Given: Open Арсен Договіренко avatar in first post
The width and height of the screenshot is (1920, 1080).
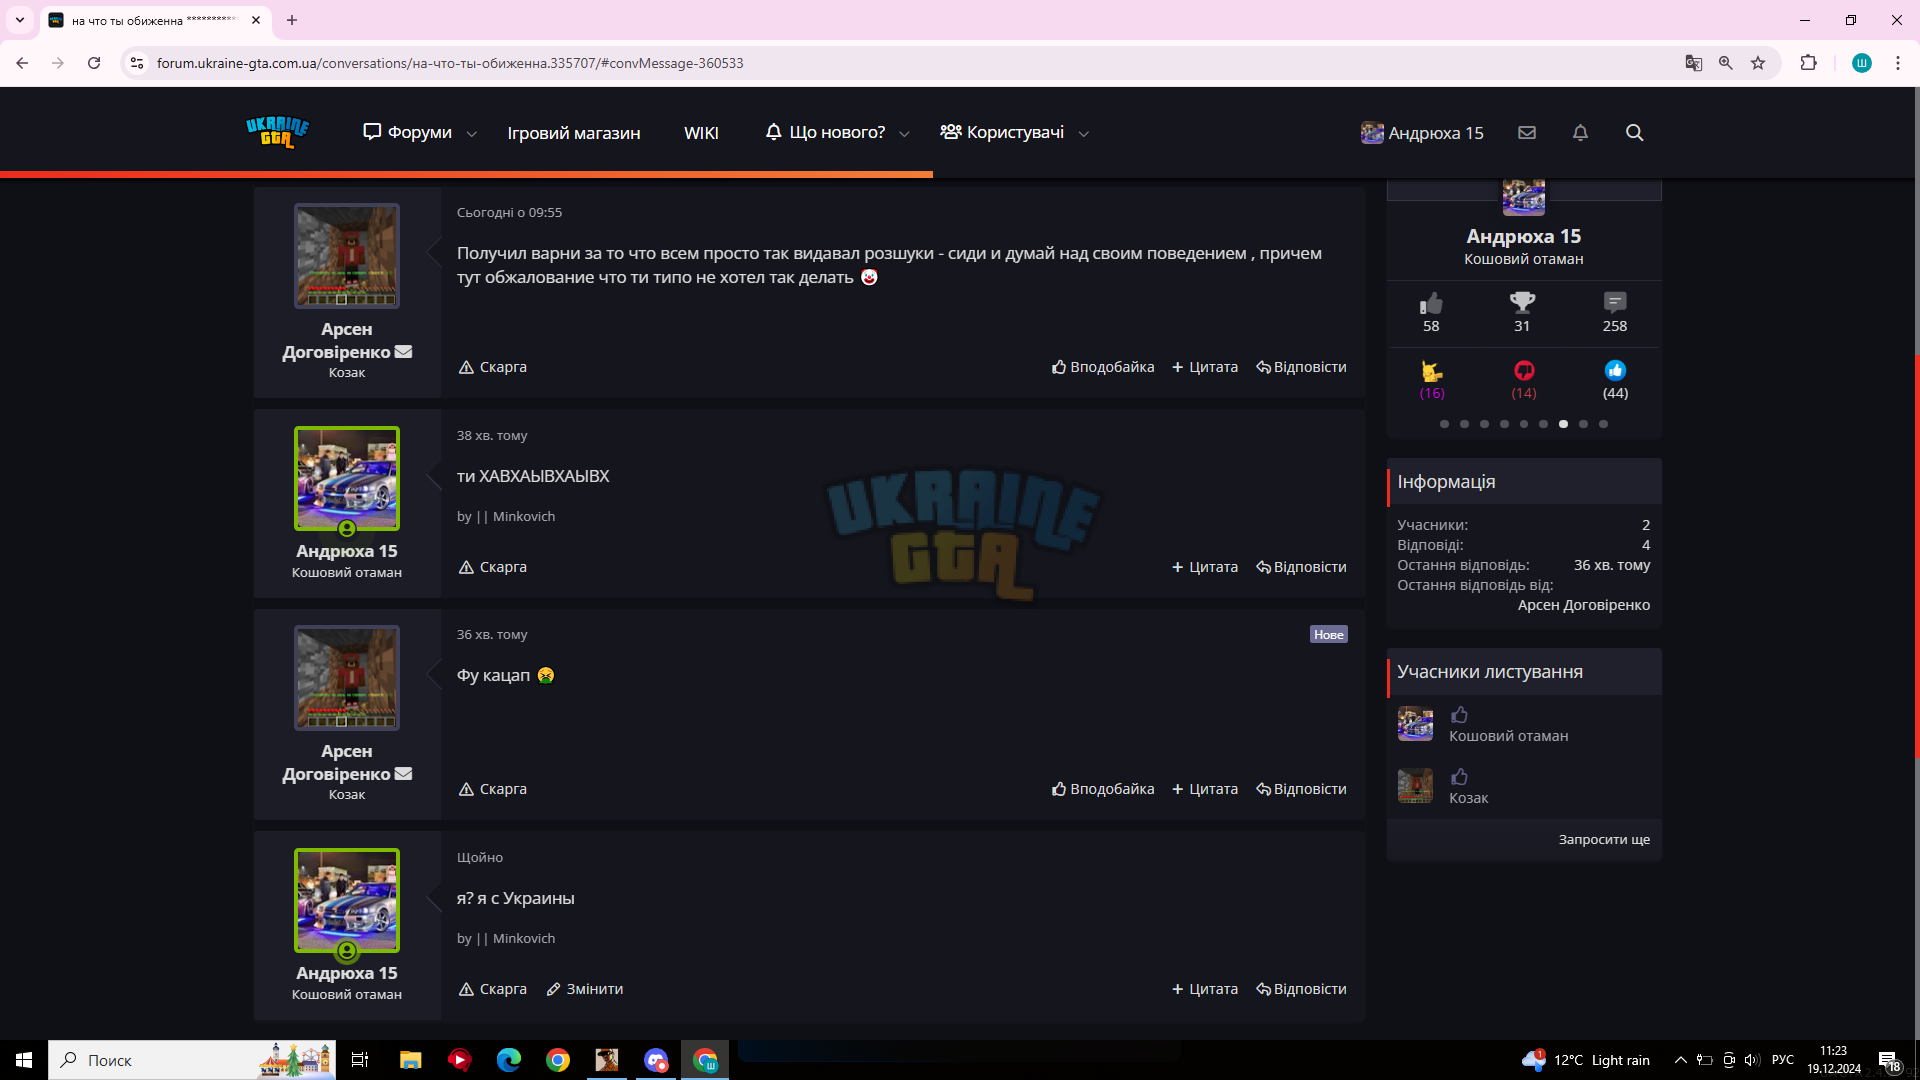Looking at the screenshot, I should 347,255.
